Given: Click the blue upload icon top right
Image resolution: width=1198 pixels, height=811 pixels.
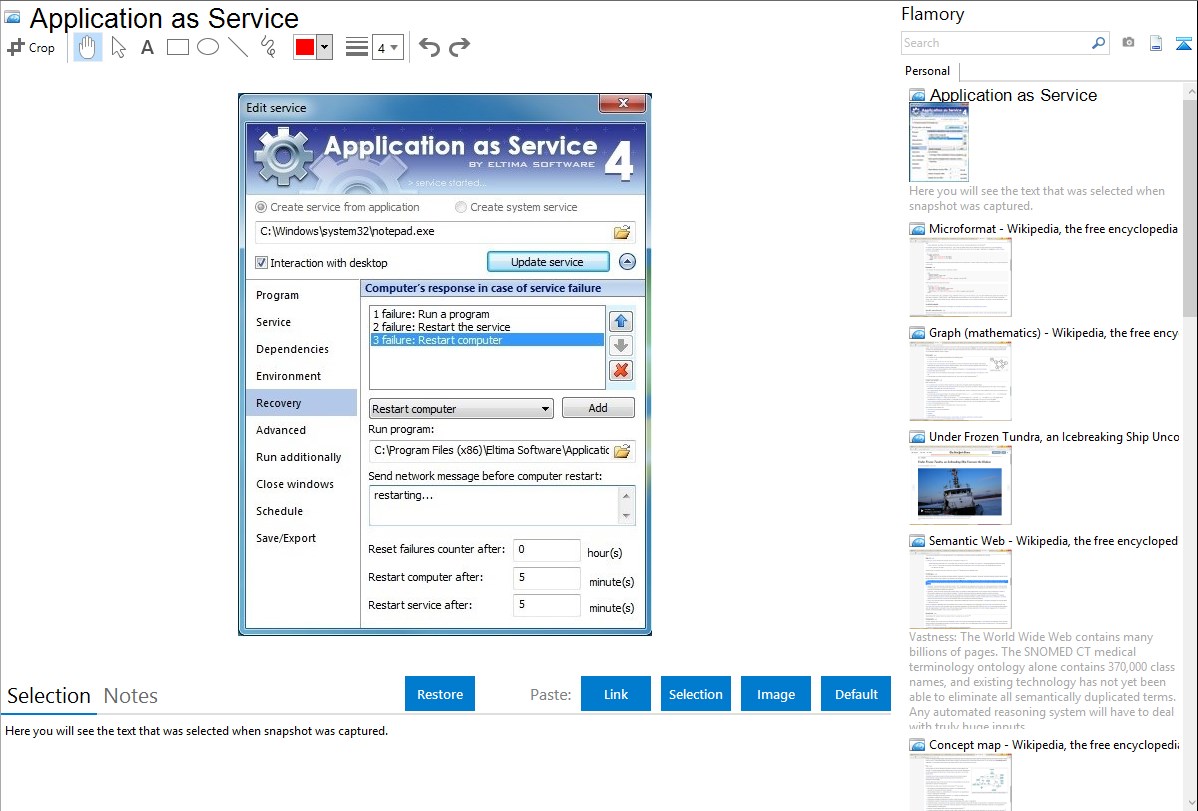Looking at the screenshot, I should coord(1183,43).
